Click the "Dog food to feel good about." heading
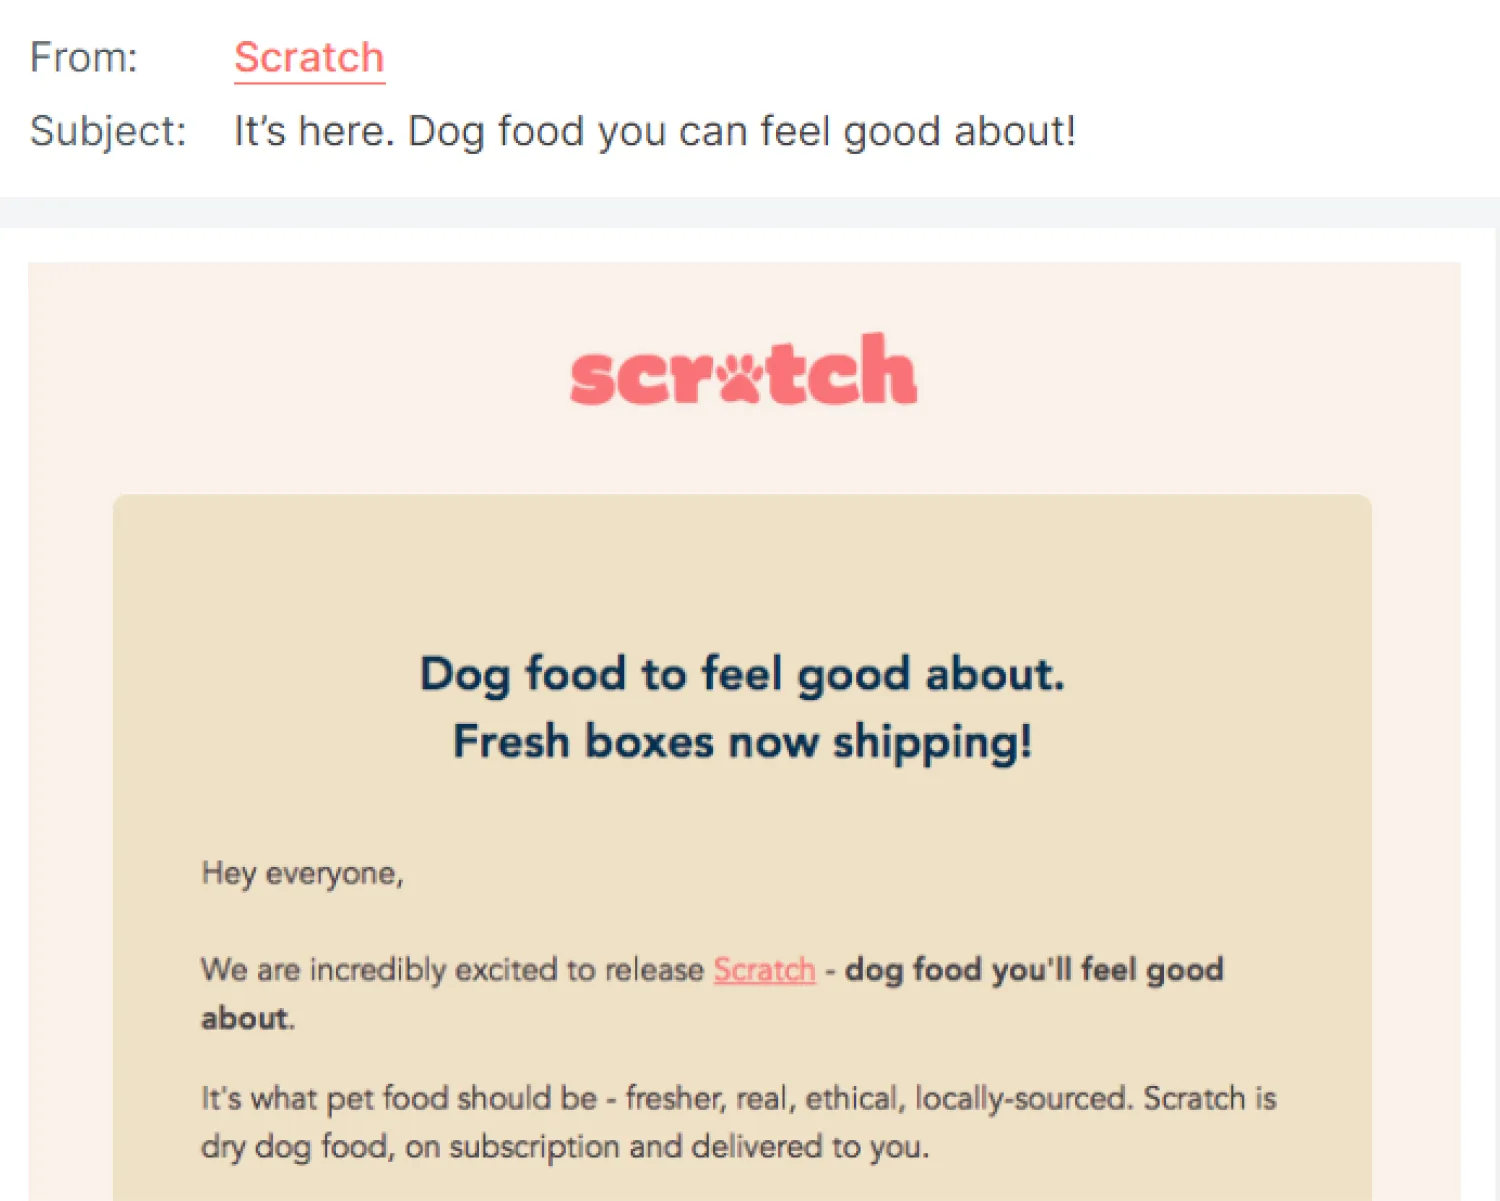Screen dimensions: 1500x1201 point(742,674)
